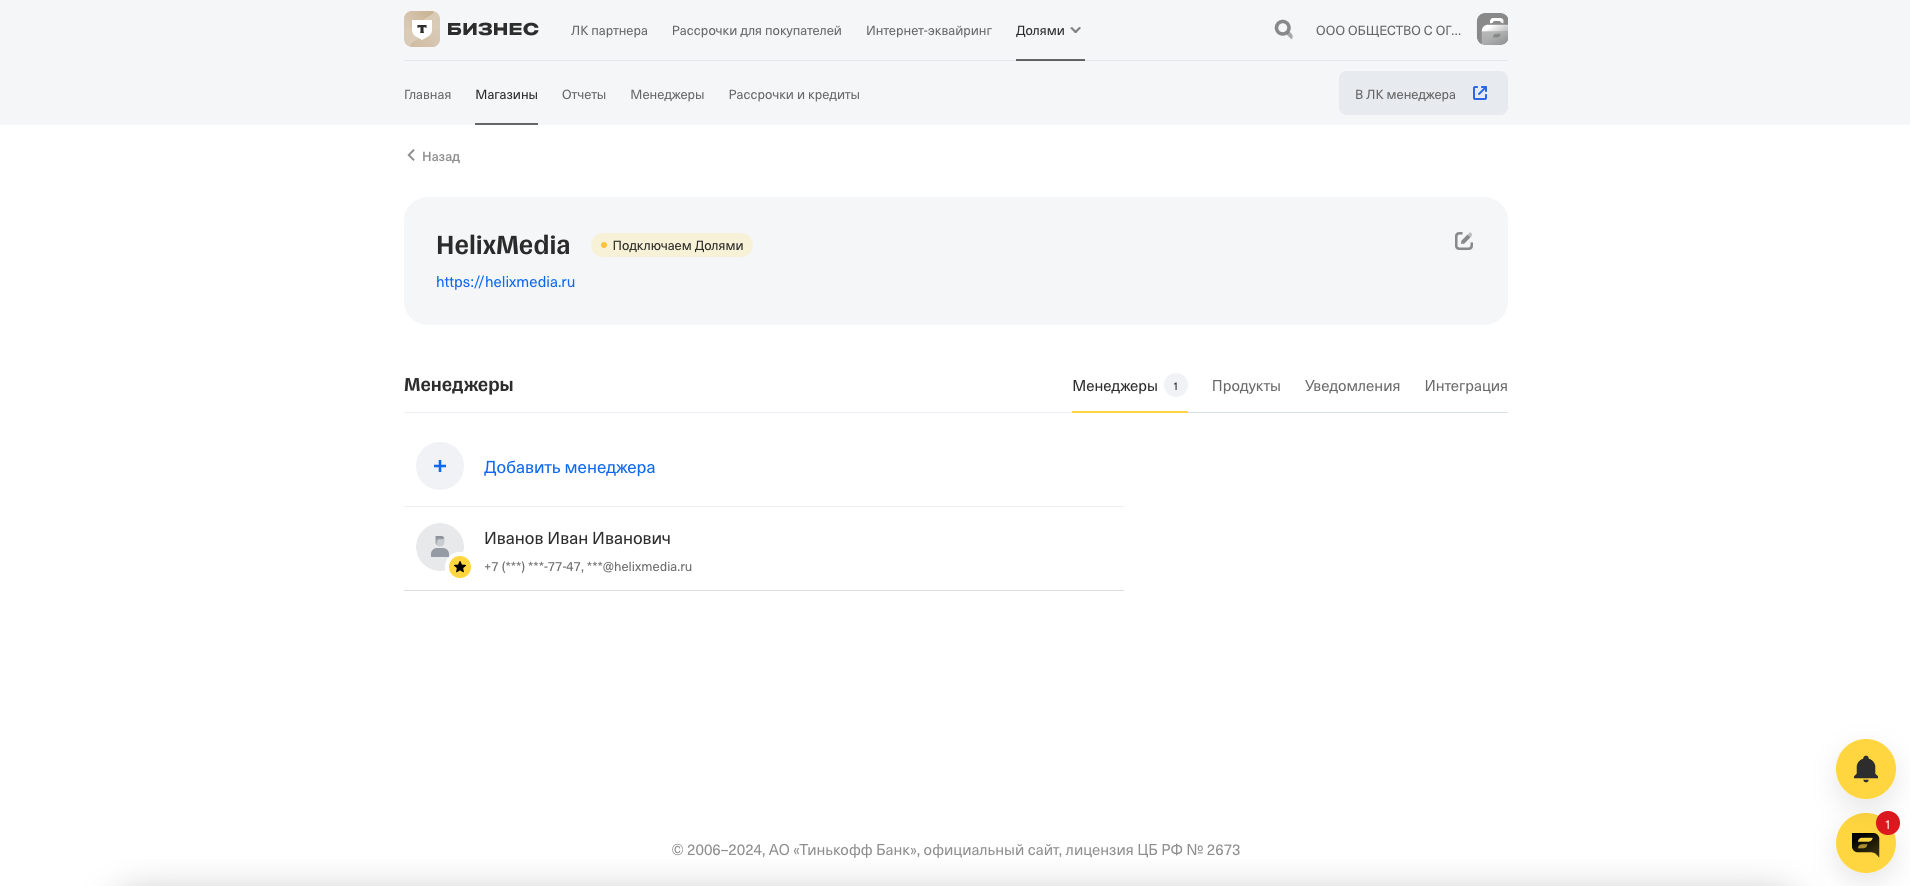The image size is (1910, 886).
Task: Switch to the Уведомления tab
Action: click(x=1352, y=386)
